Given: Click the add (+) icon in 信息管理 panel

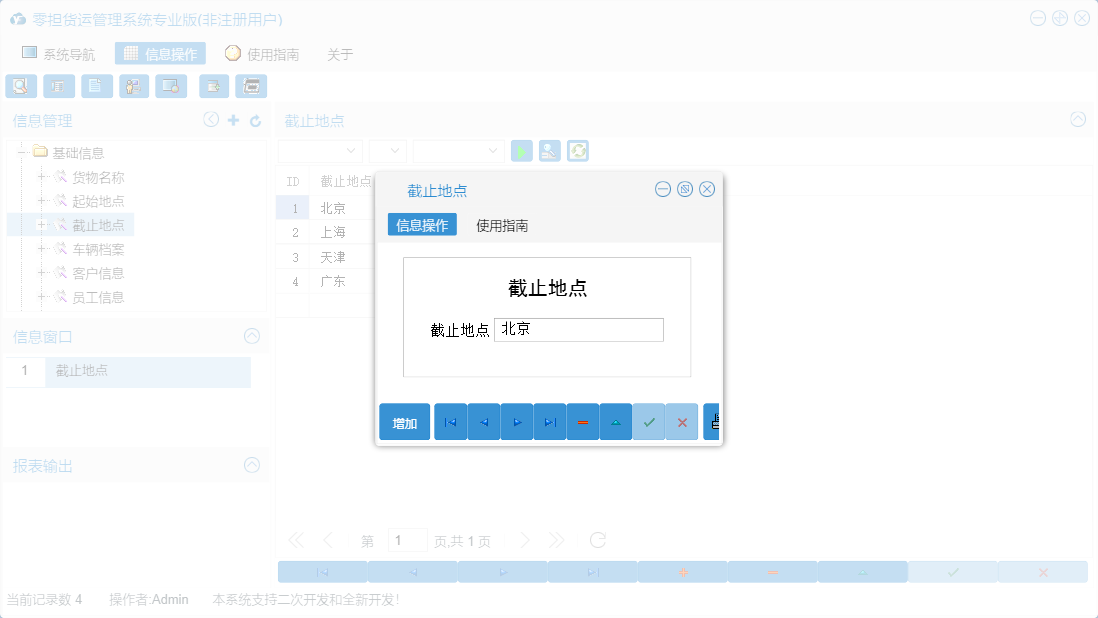Looking at the screenshot, I should tap(233, 119).
